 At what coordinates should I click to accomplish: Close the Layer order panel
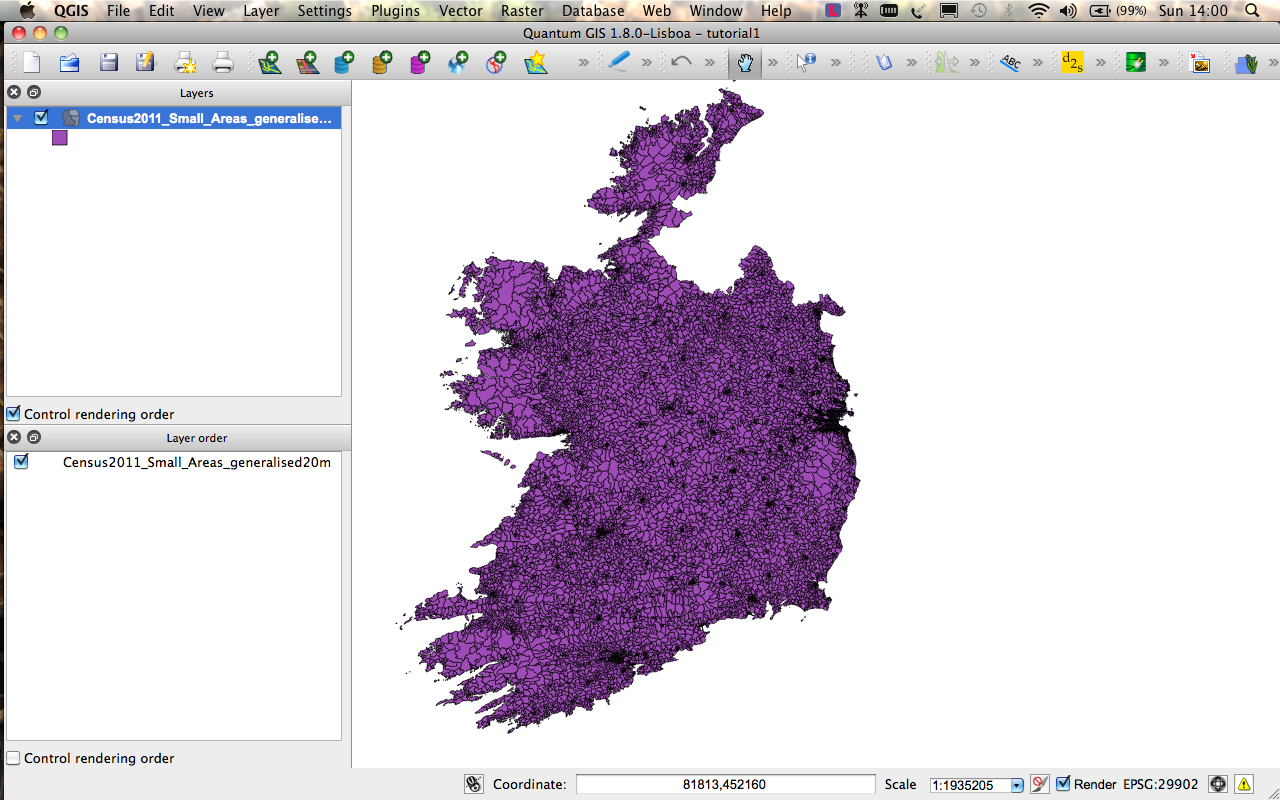14,437
